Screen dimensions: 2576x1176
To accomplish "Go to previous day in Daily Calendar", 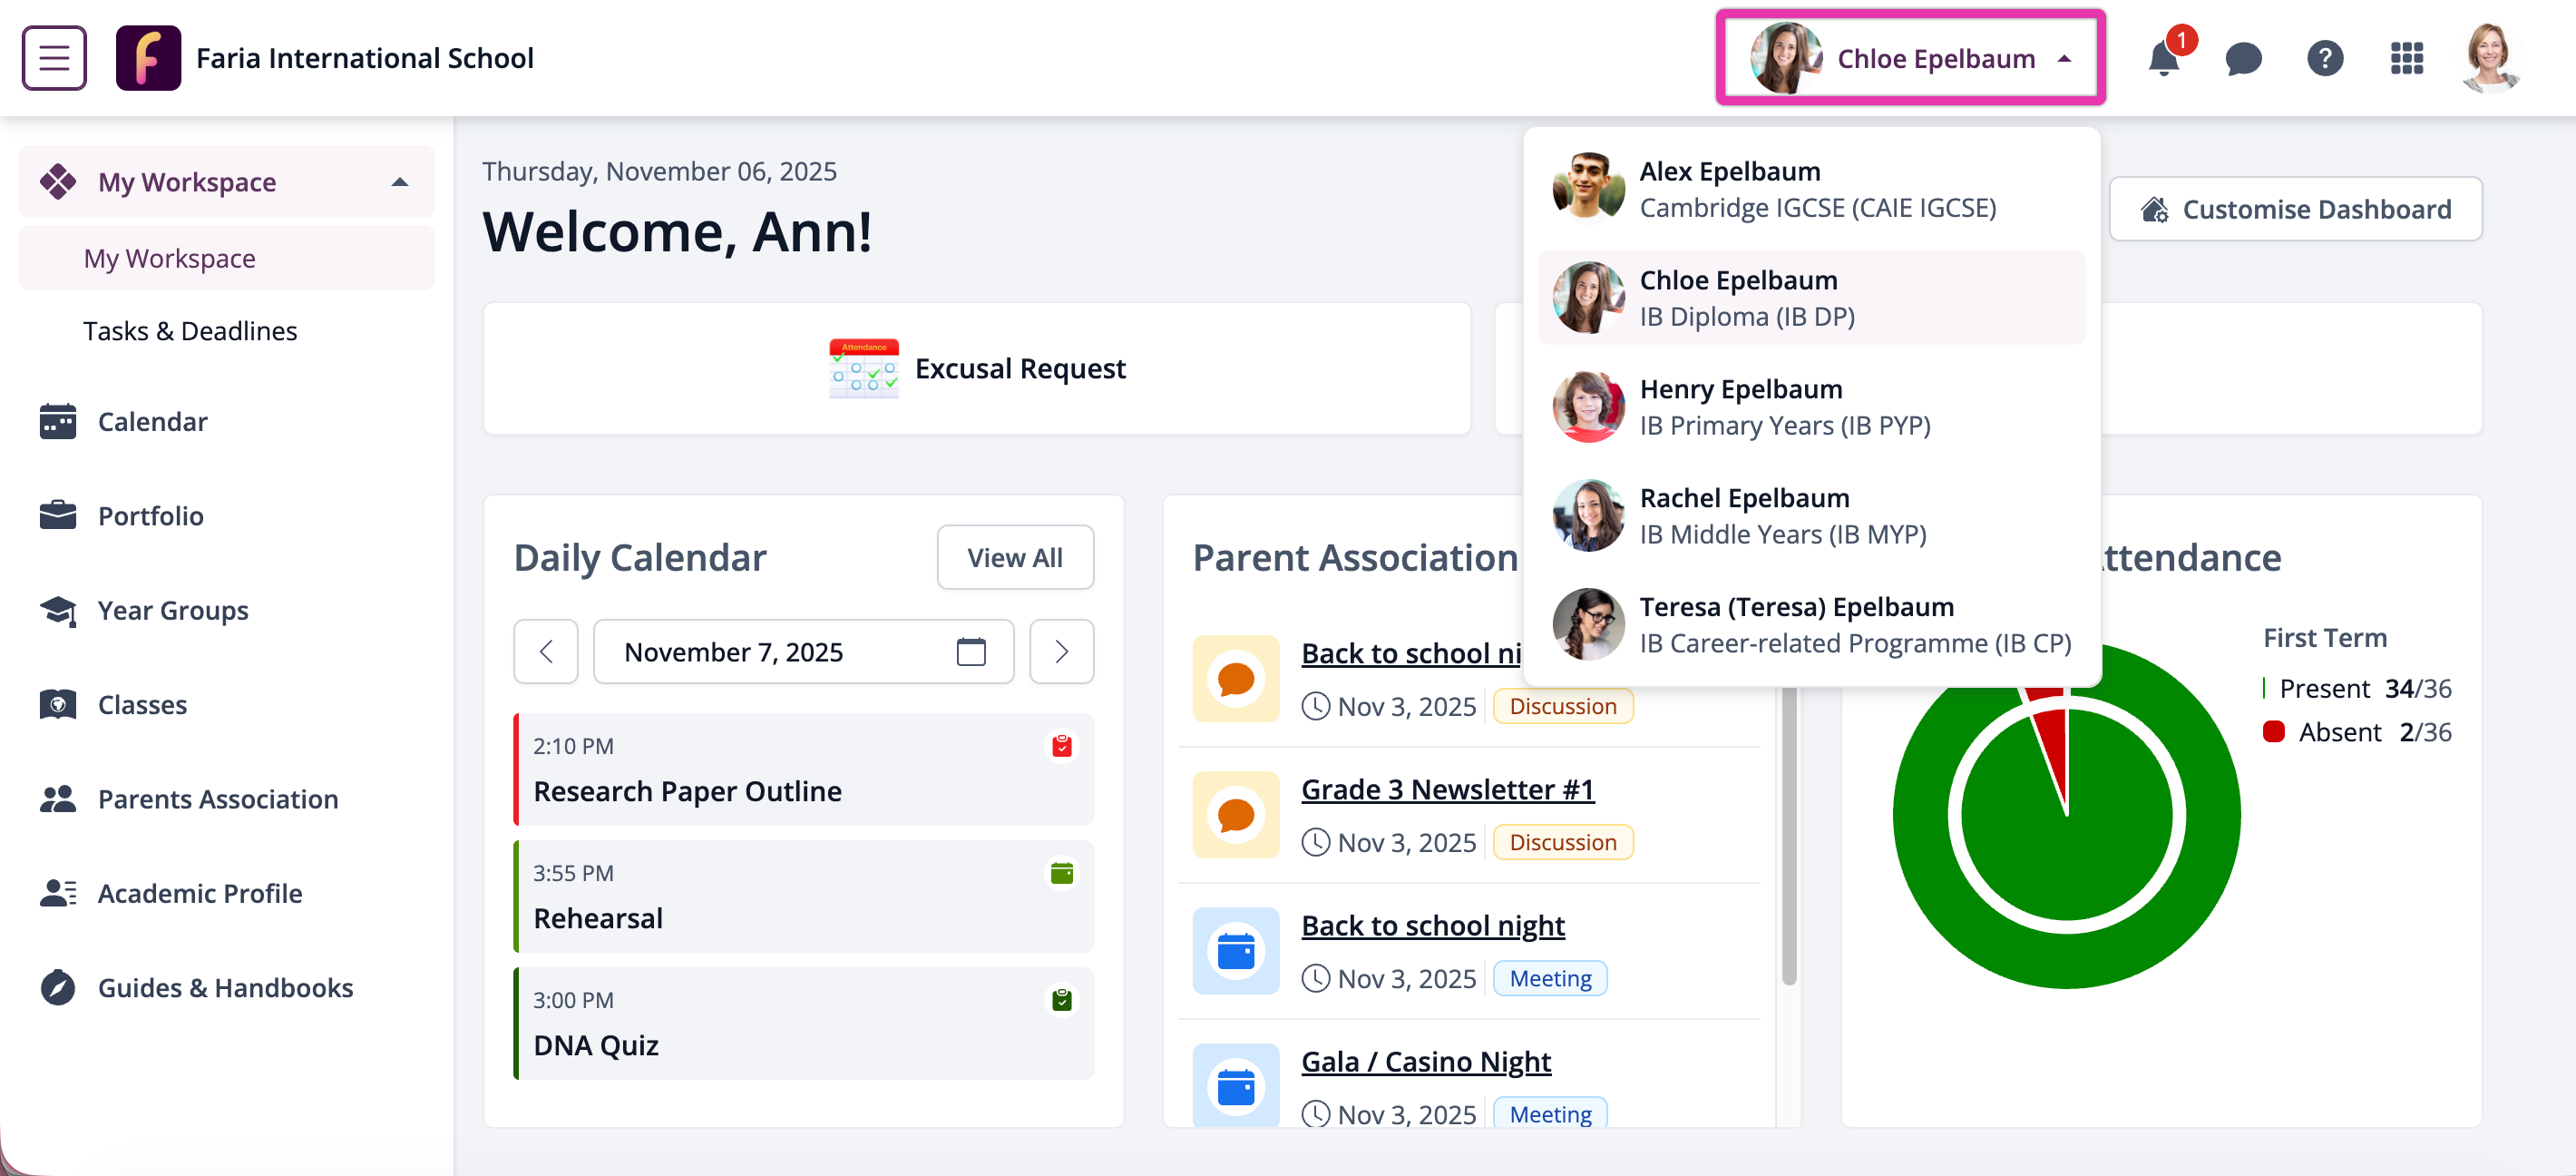I will [x=546, y=652].
